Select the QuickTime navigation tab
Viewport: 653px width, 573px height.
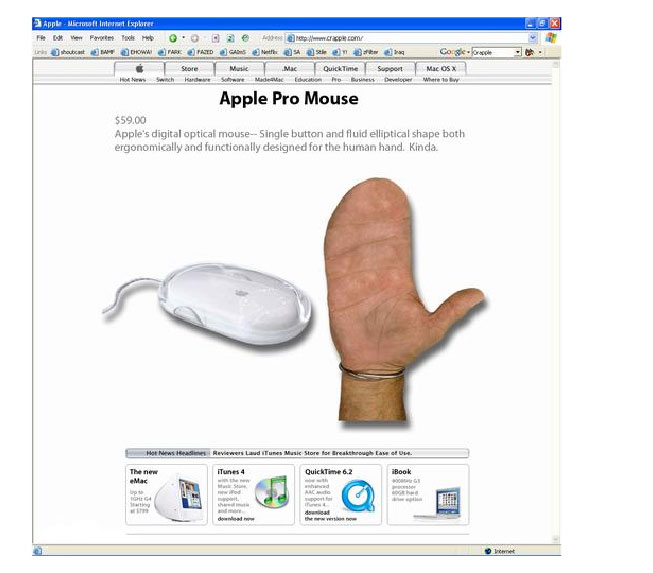point(340,69)
